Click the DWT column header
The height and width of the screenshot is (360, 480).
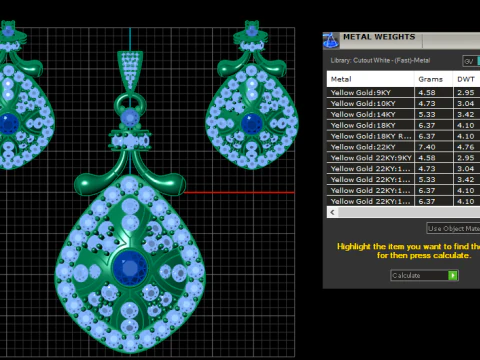(466, 79)
